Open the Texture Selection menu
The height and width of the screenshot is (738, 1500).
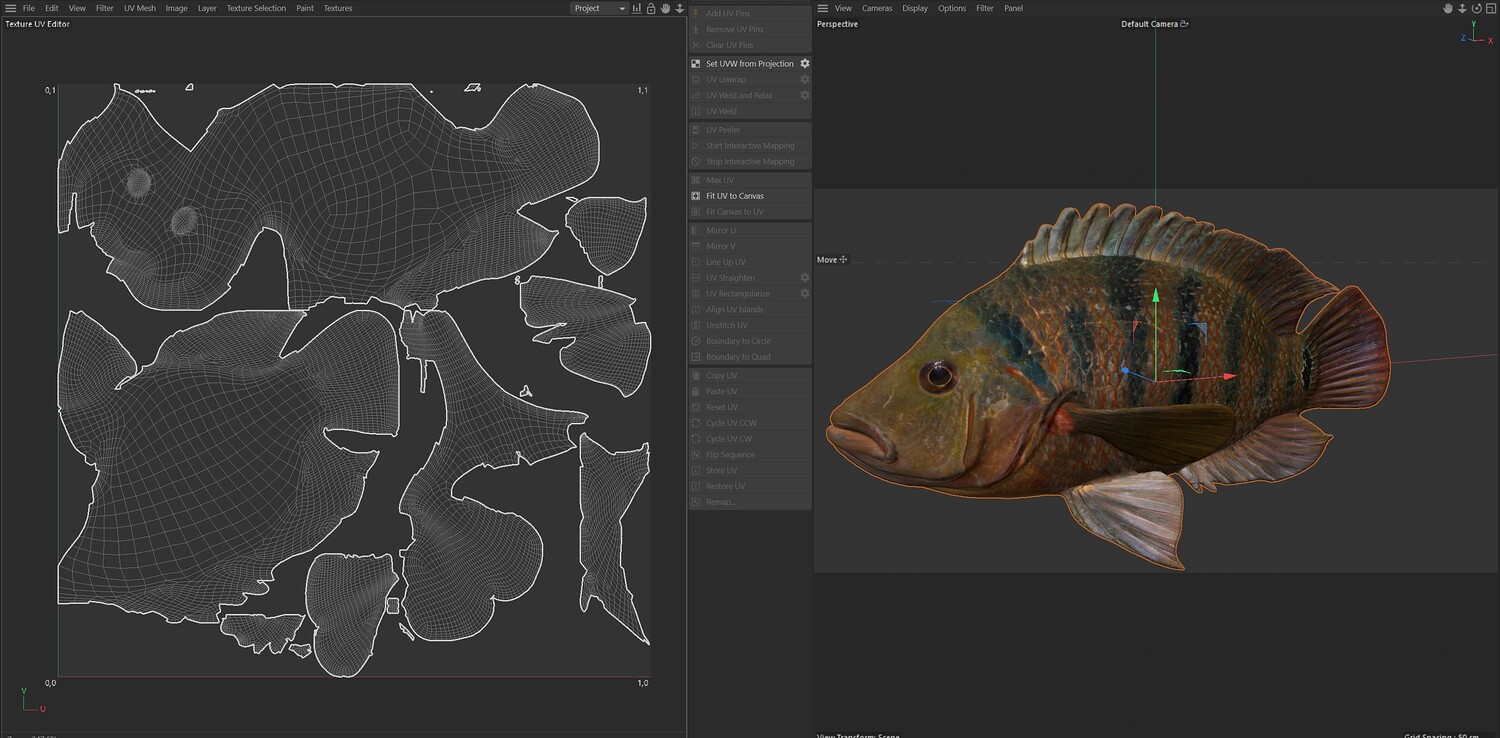(x=256, y=8)
